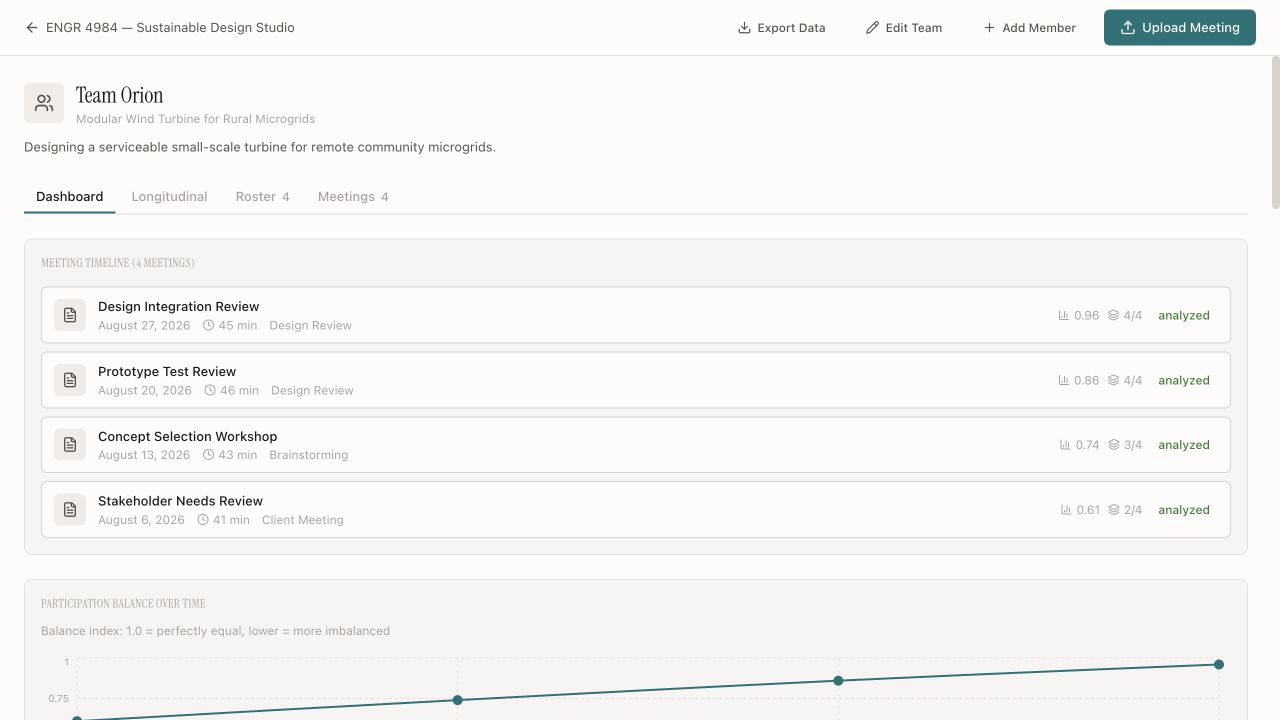
Task: Click the layers icon beside 2/4
Action: pyautogui.click(x=1114, y=510)
